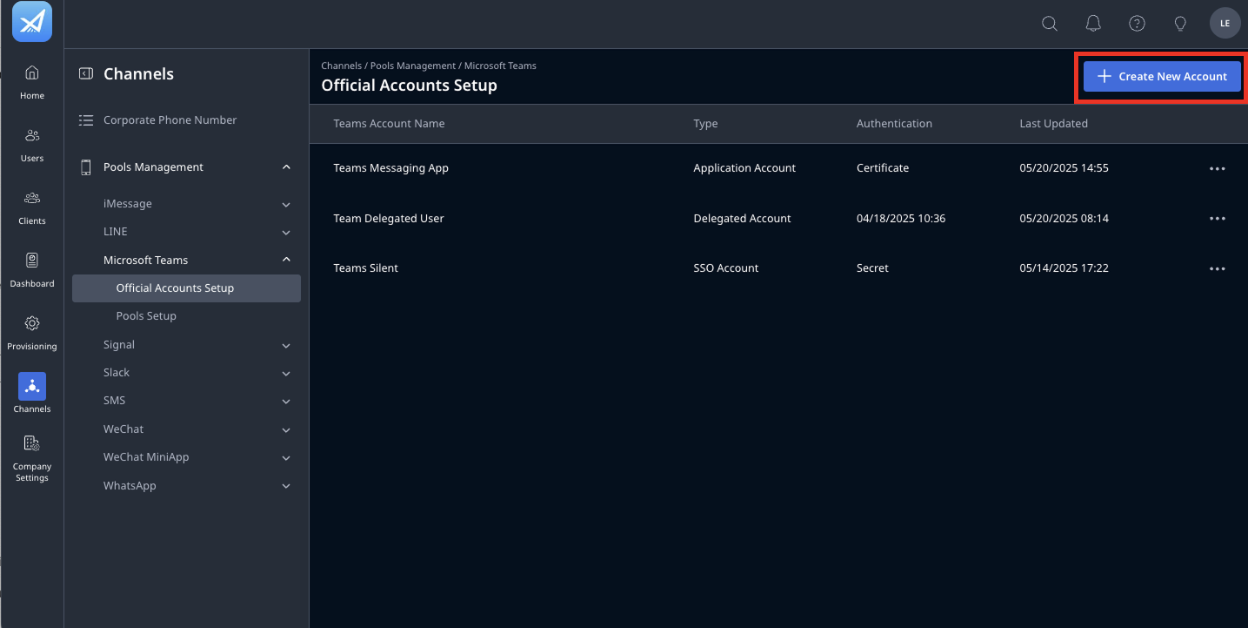
Task: Open the Provisioning gear icon
Action: click(x=32, y=332)
